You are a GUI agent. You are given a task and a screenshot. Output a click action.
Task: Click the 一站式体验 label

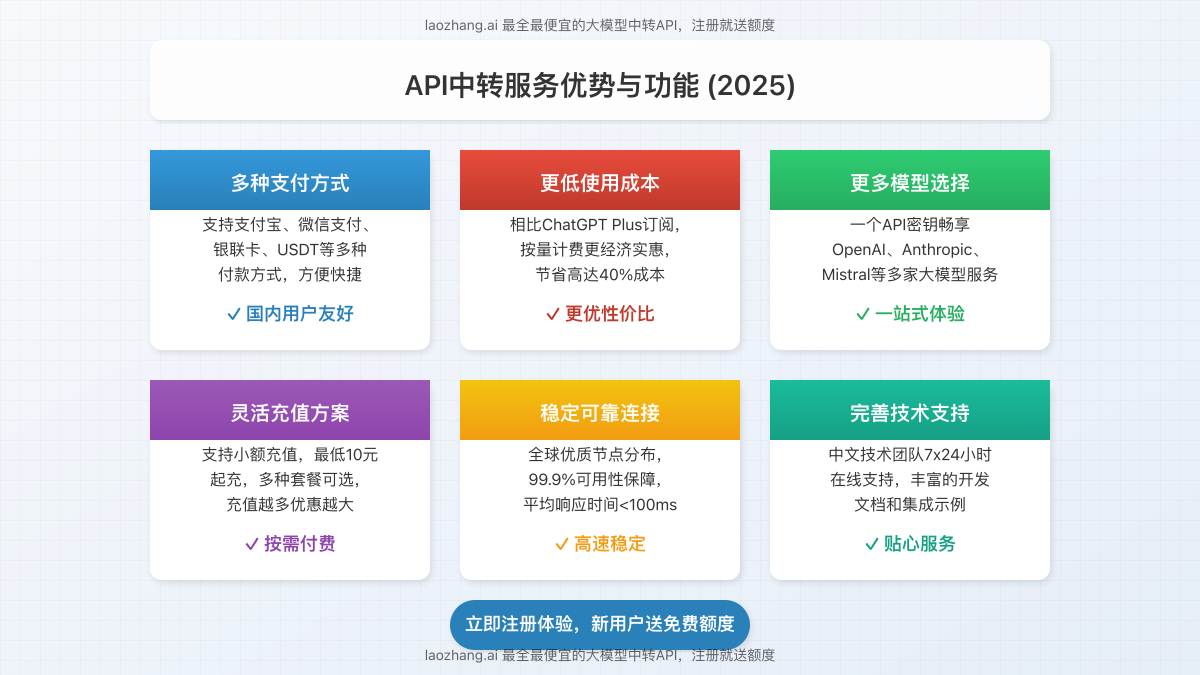pos(920,314)
